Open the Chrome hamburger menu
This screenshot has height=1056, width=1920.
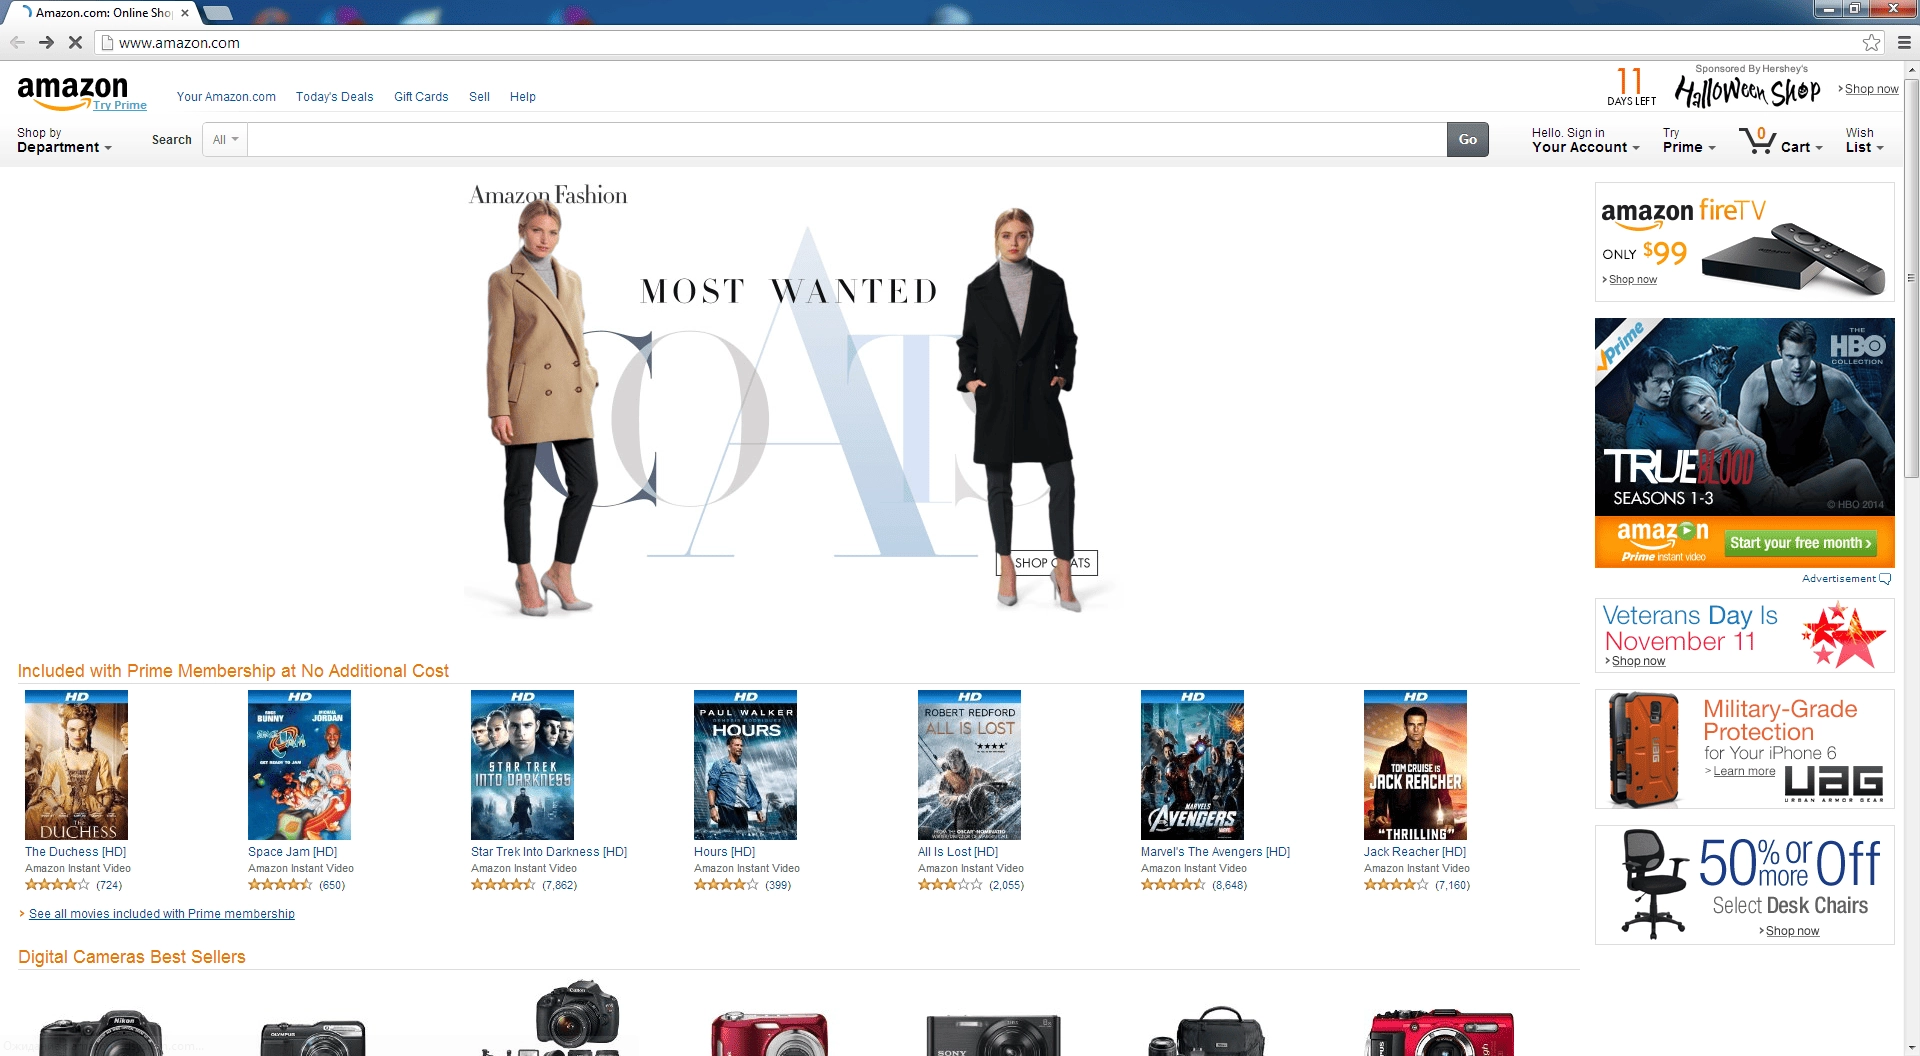coord(1904,42)
